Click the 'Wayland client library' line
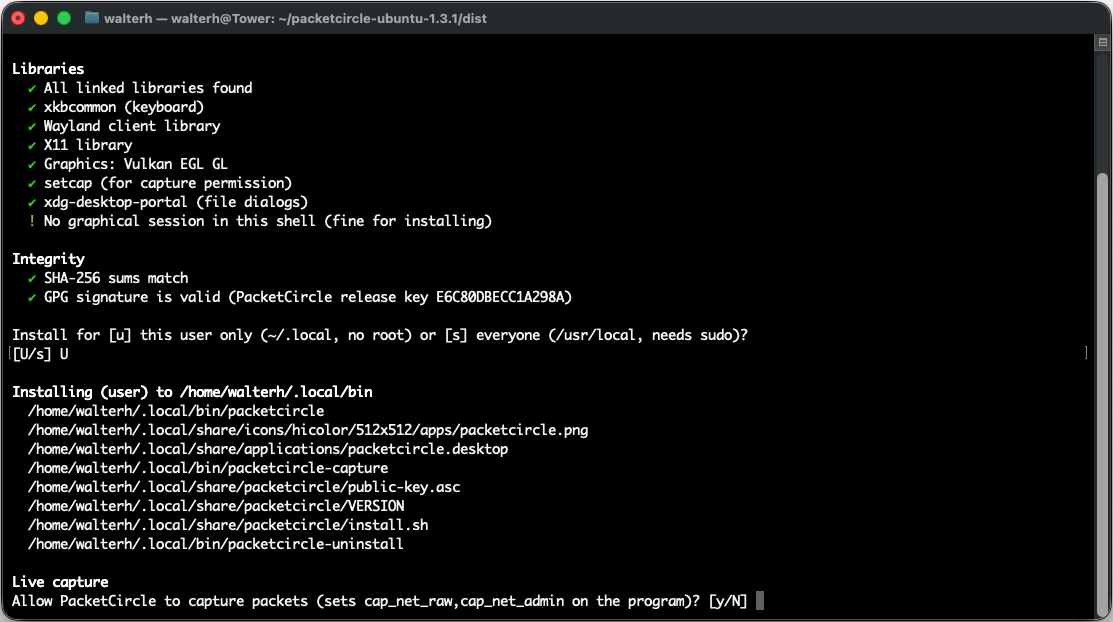The image size is (1113, 622). pos(132,126)
